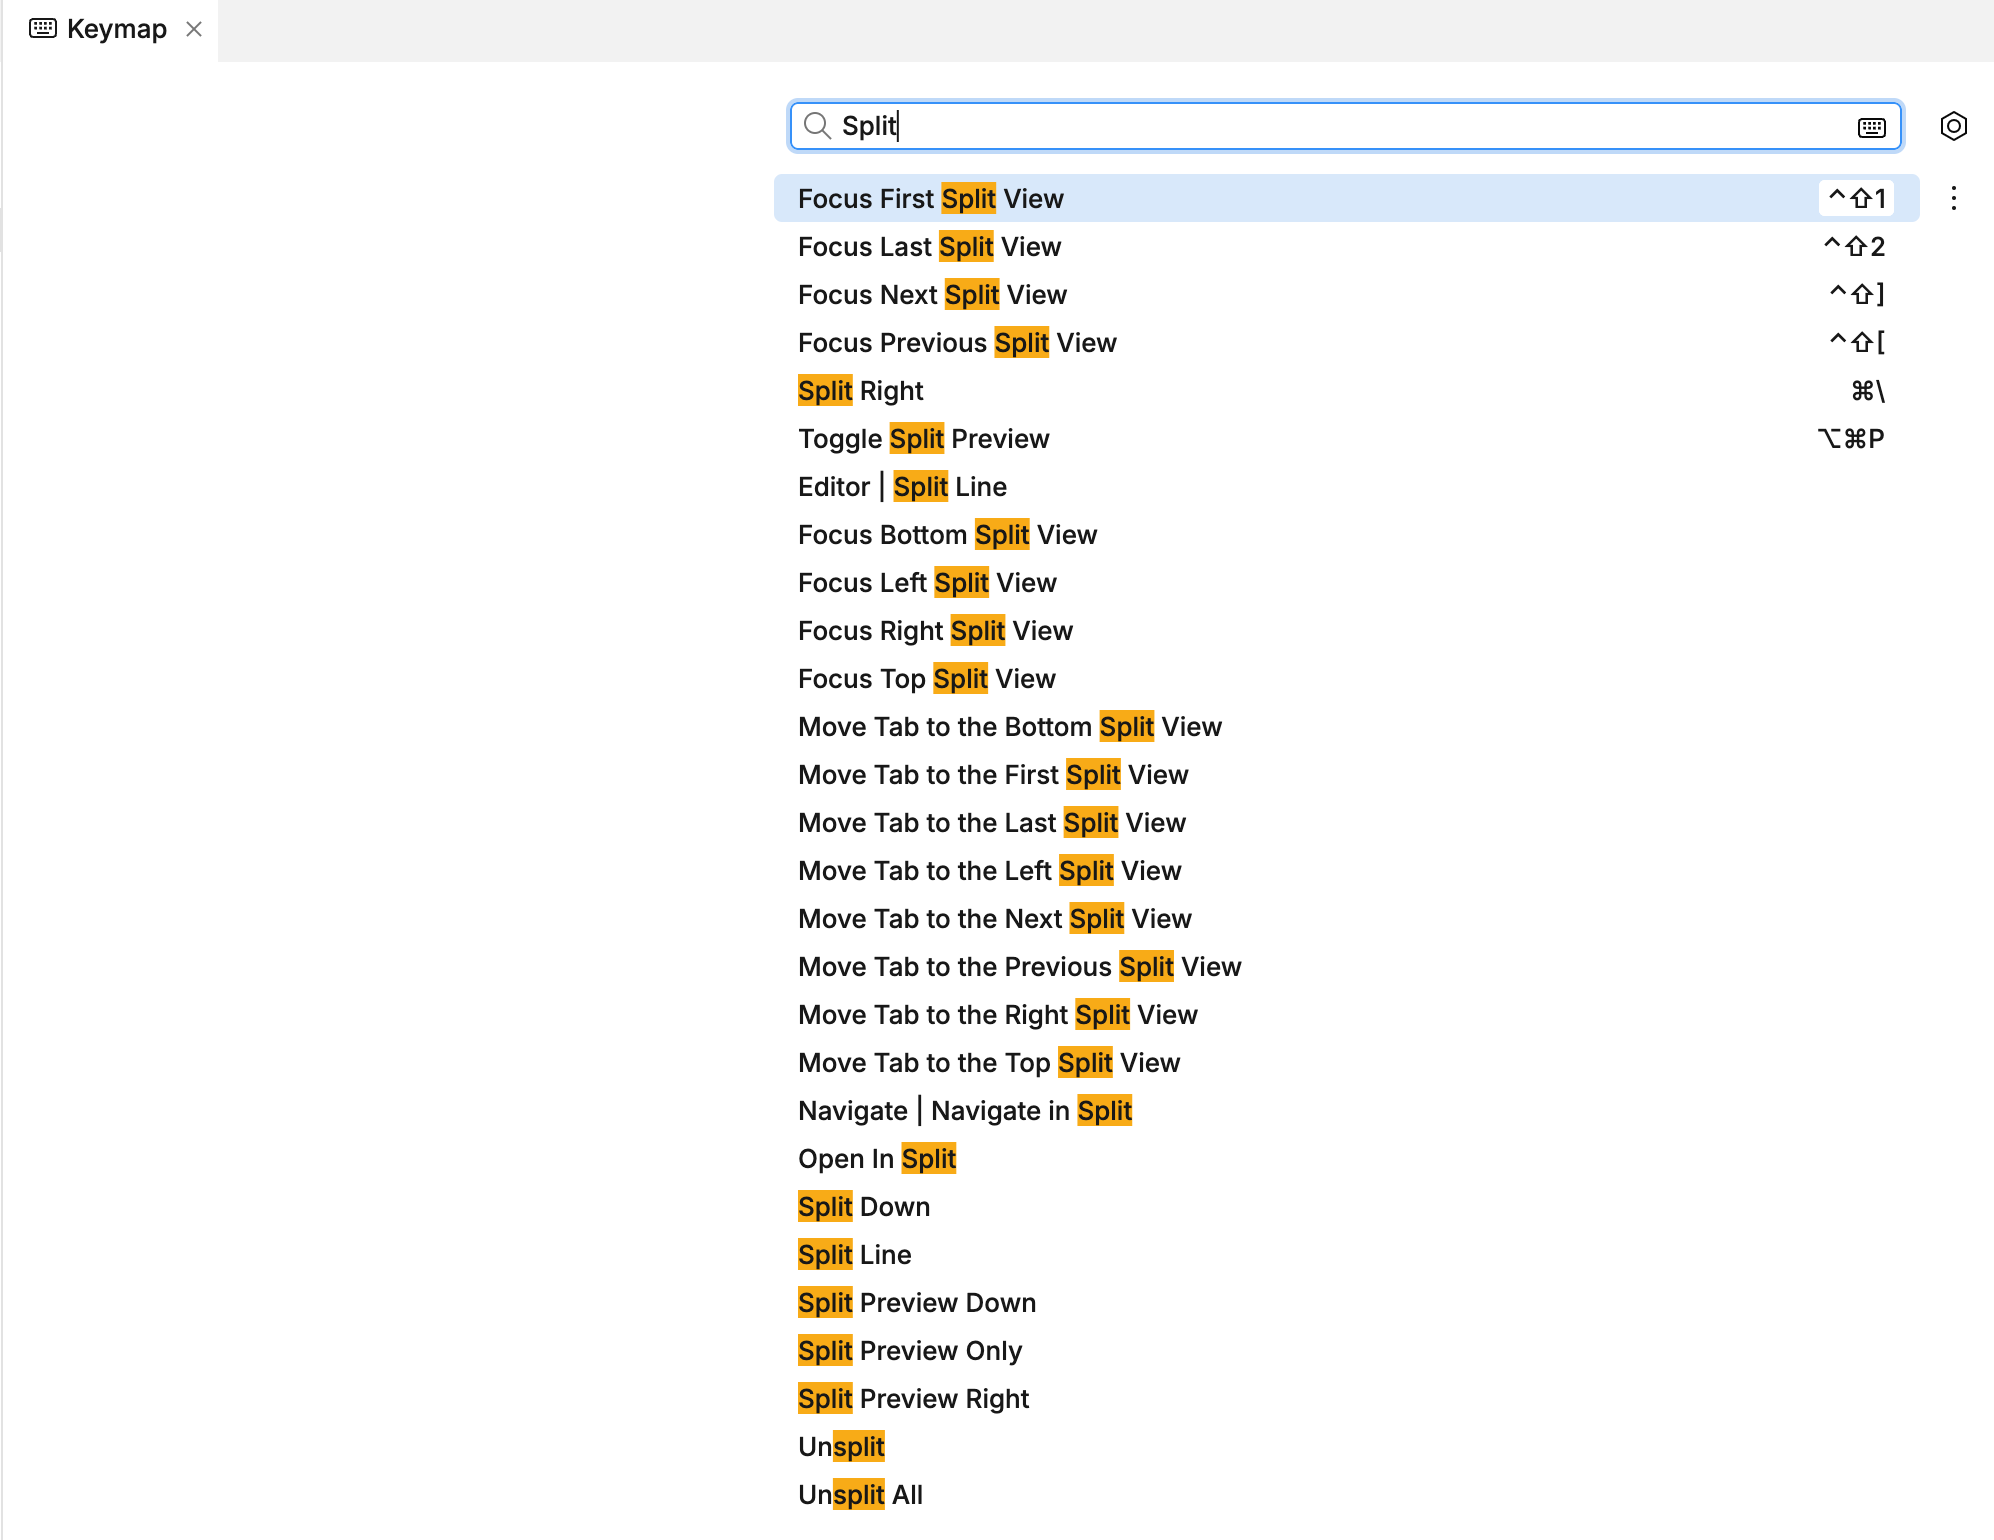
Task: Select the Keymap tab
Action: (110, 30)
